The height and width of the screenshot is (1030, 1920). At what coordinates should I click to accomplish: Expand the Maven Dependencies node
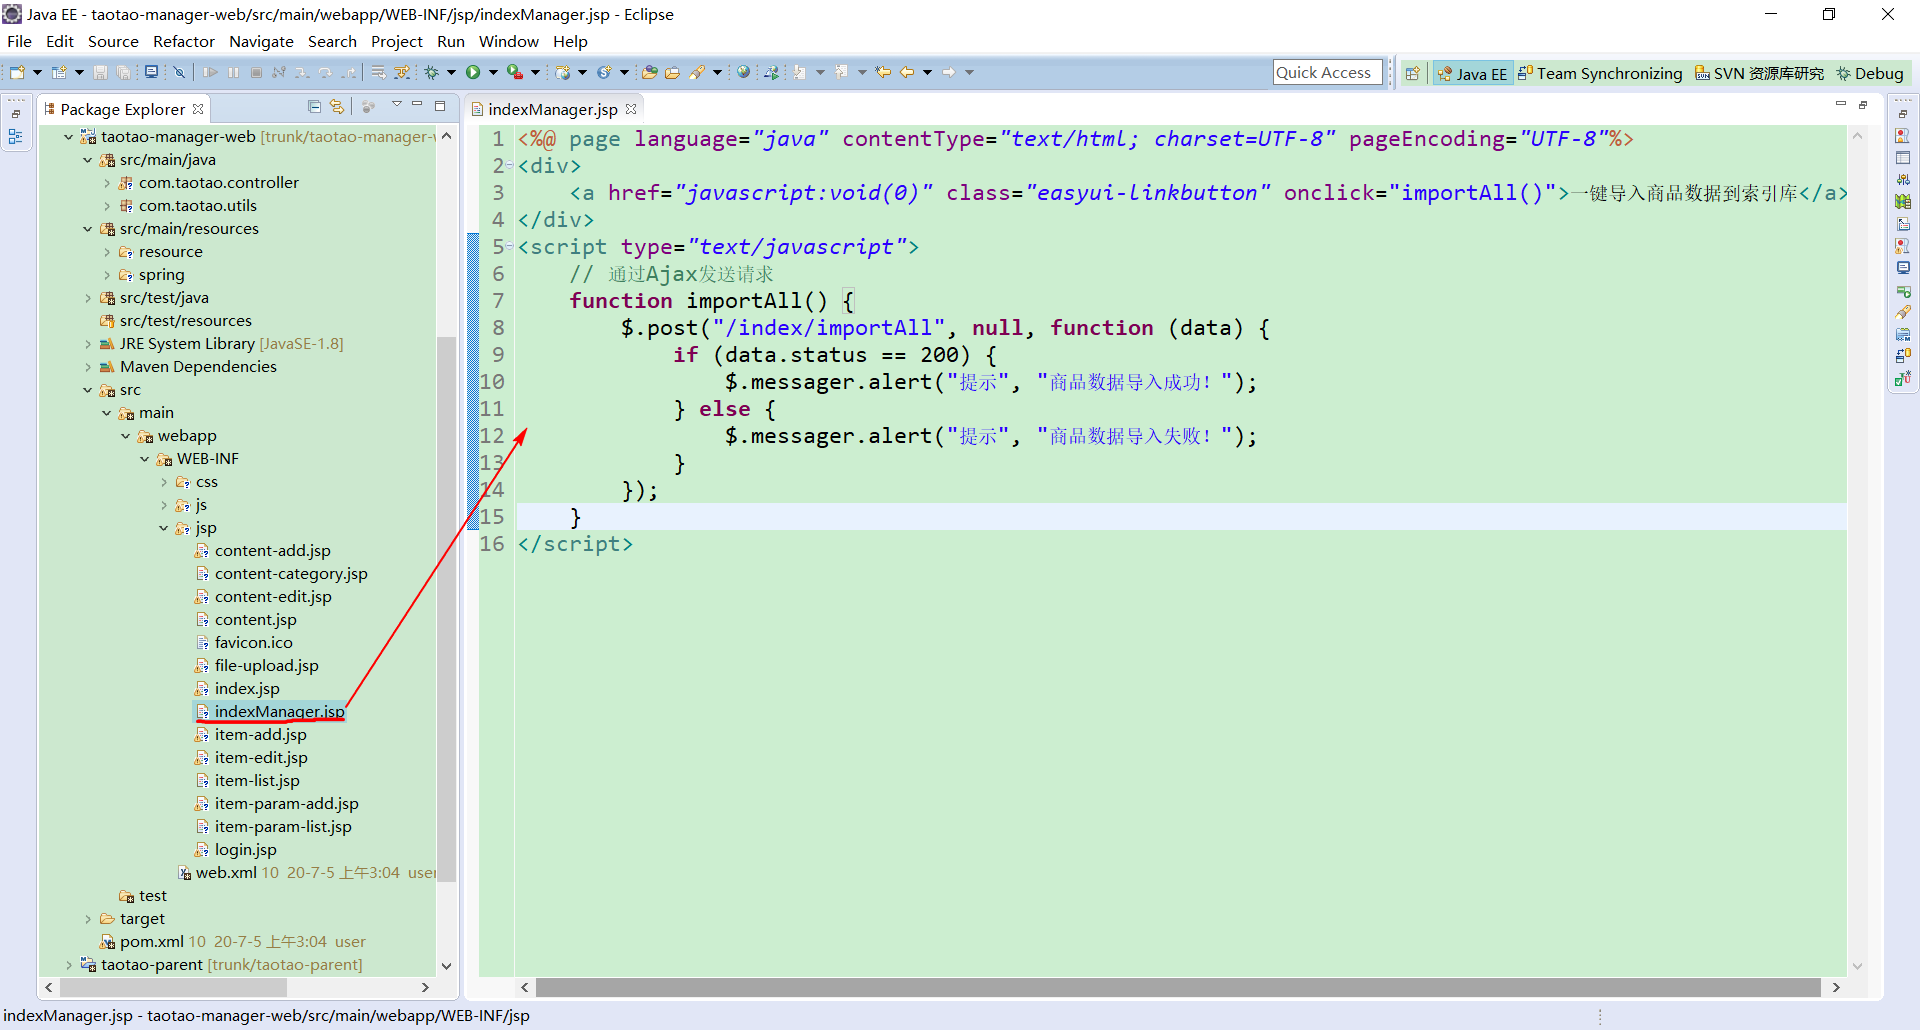(x=88, y=367)
